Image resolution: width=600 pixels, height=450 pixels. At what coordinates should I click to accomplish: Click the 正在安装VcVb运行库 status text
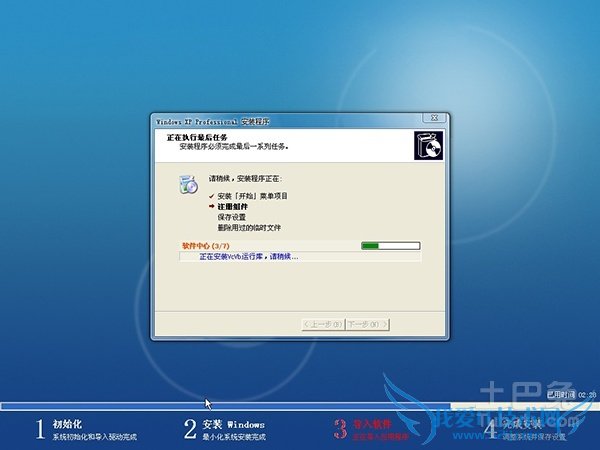coord(249,256)
